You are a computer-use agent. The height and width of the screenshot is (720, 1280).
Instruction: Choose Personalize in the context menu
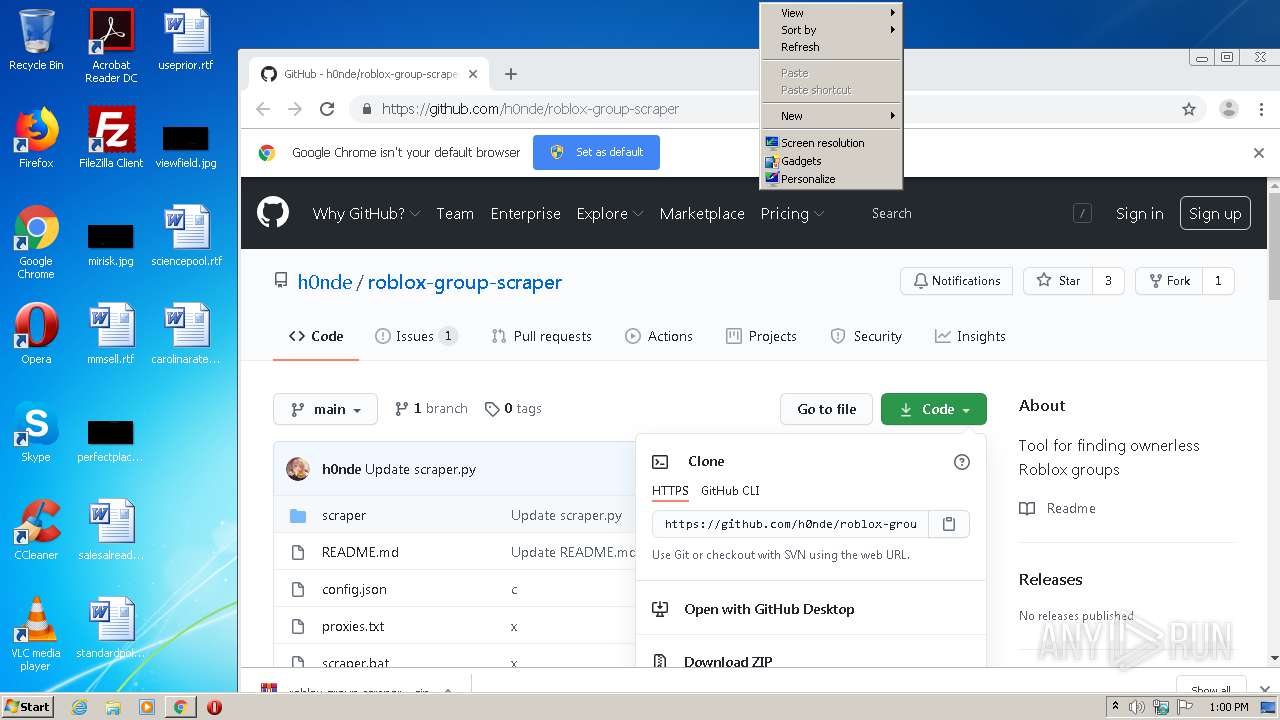831,179
